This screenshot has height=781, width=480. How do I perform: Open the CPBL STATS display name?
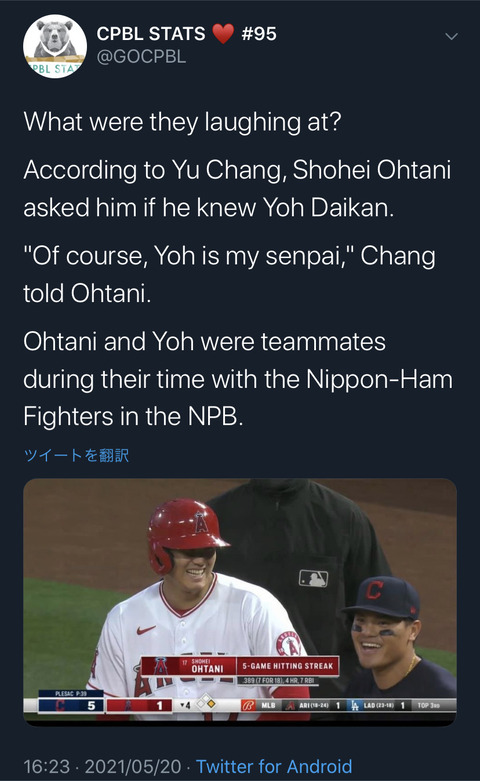(151, 33)
